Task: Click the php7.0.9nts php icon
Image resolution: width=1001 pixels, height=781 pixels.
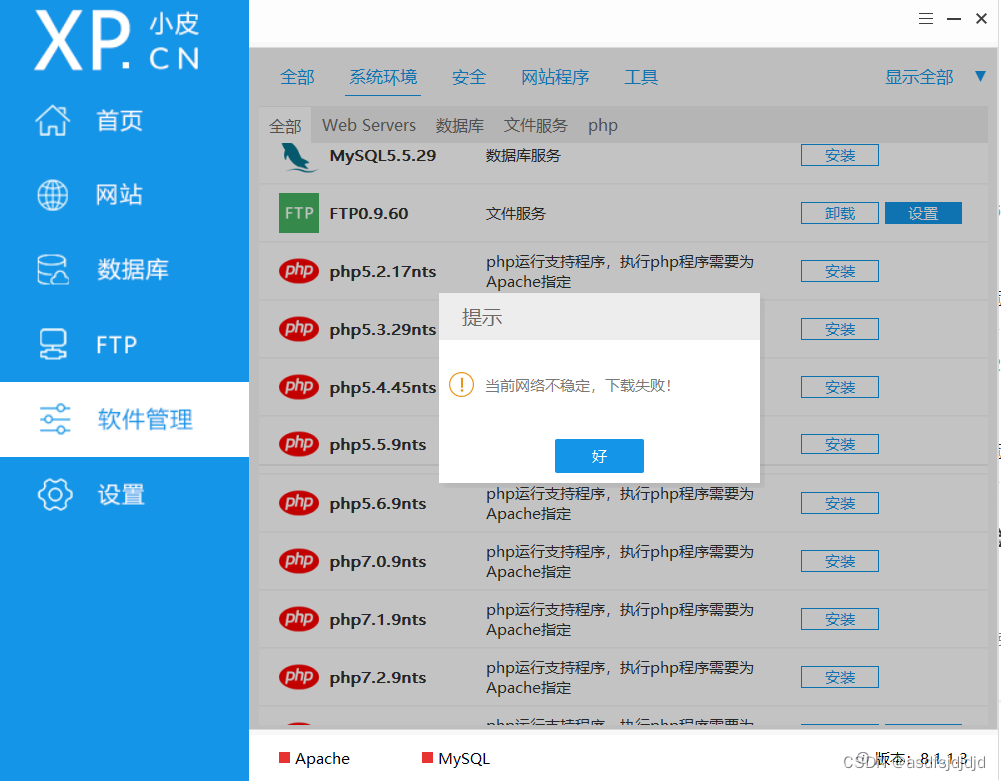Action: point(299,561)
